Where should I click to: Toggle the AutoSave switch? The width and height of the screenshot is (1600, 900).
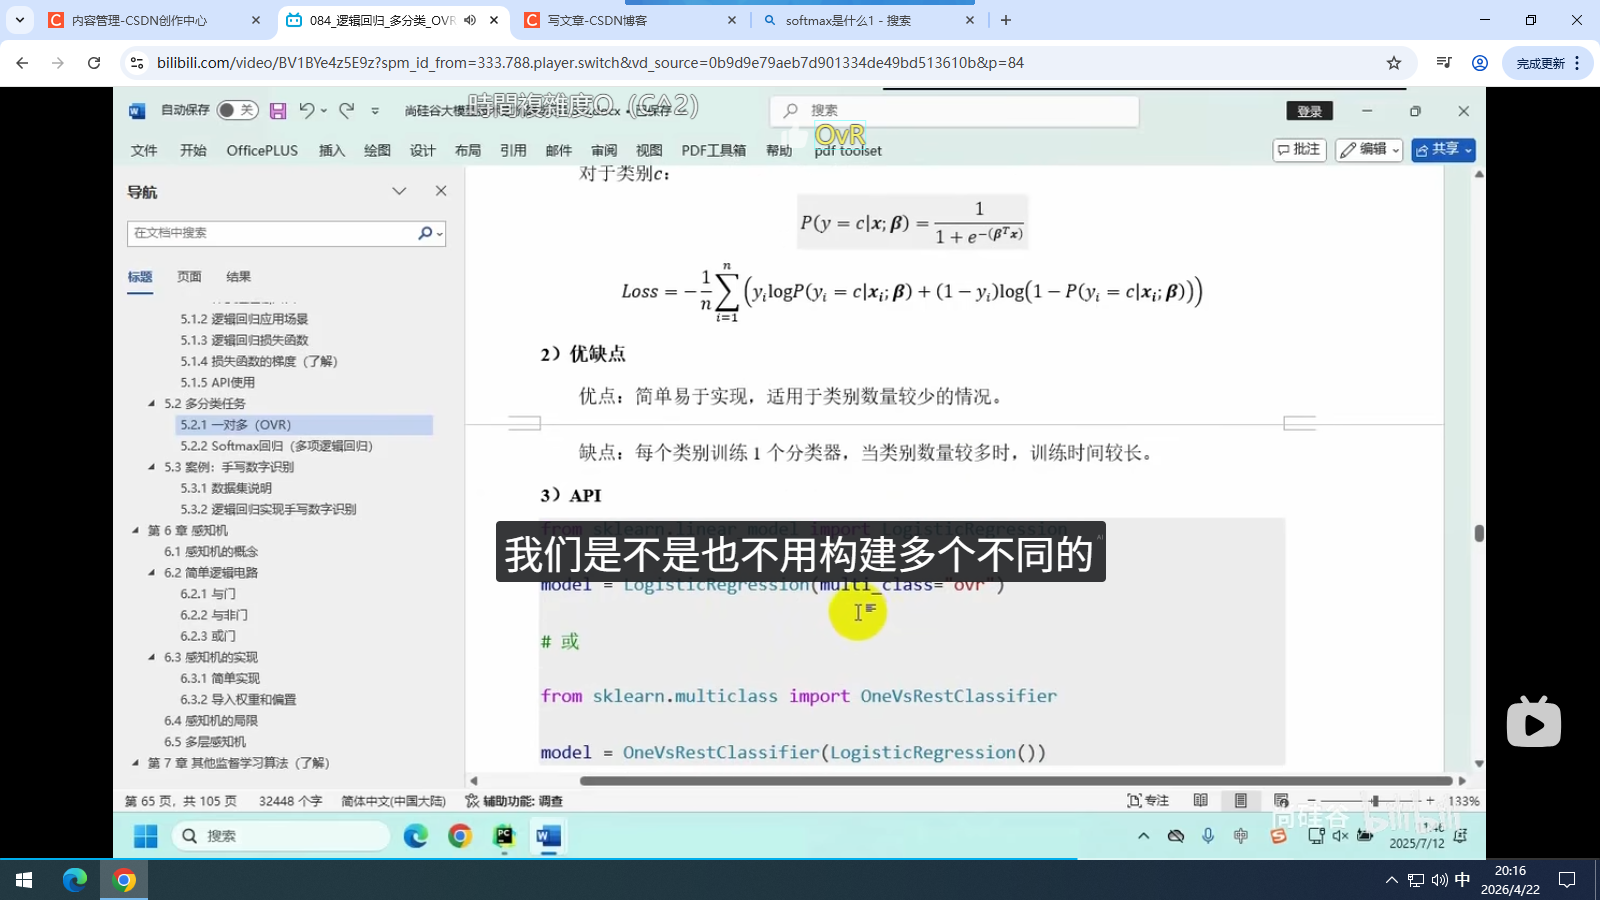tap(238, 110)
